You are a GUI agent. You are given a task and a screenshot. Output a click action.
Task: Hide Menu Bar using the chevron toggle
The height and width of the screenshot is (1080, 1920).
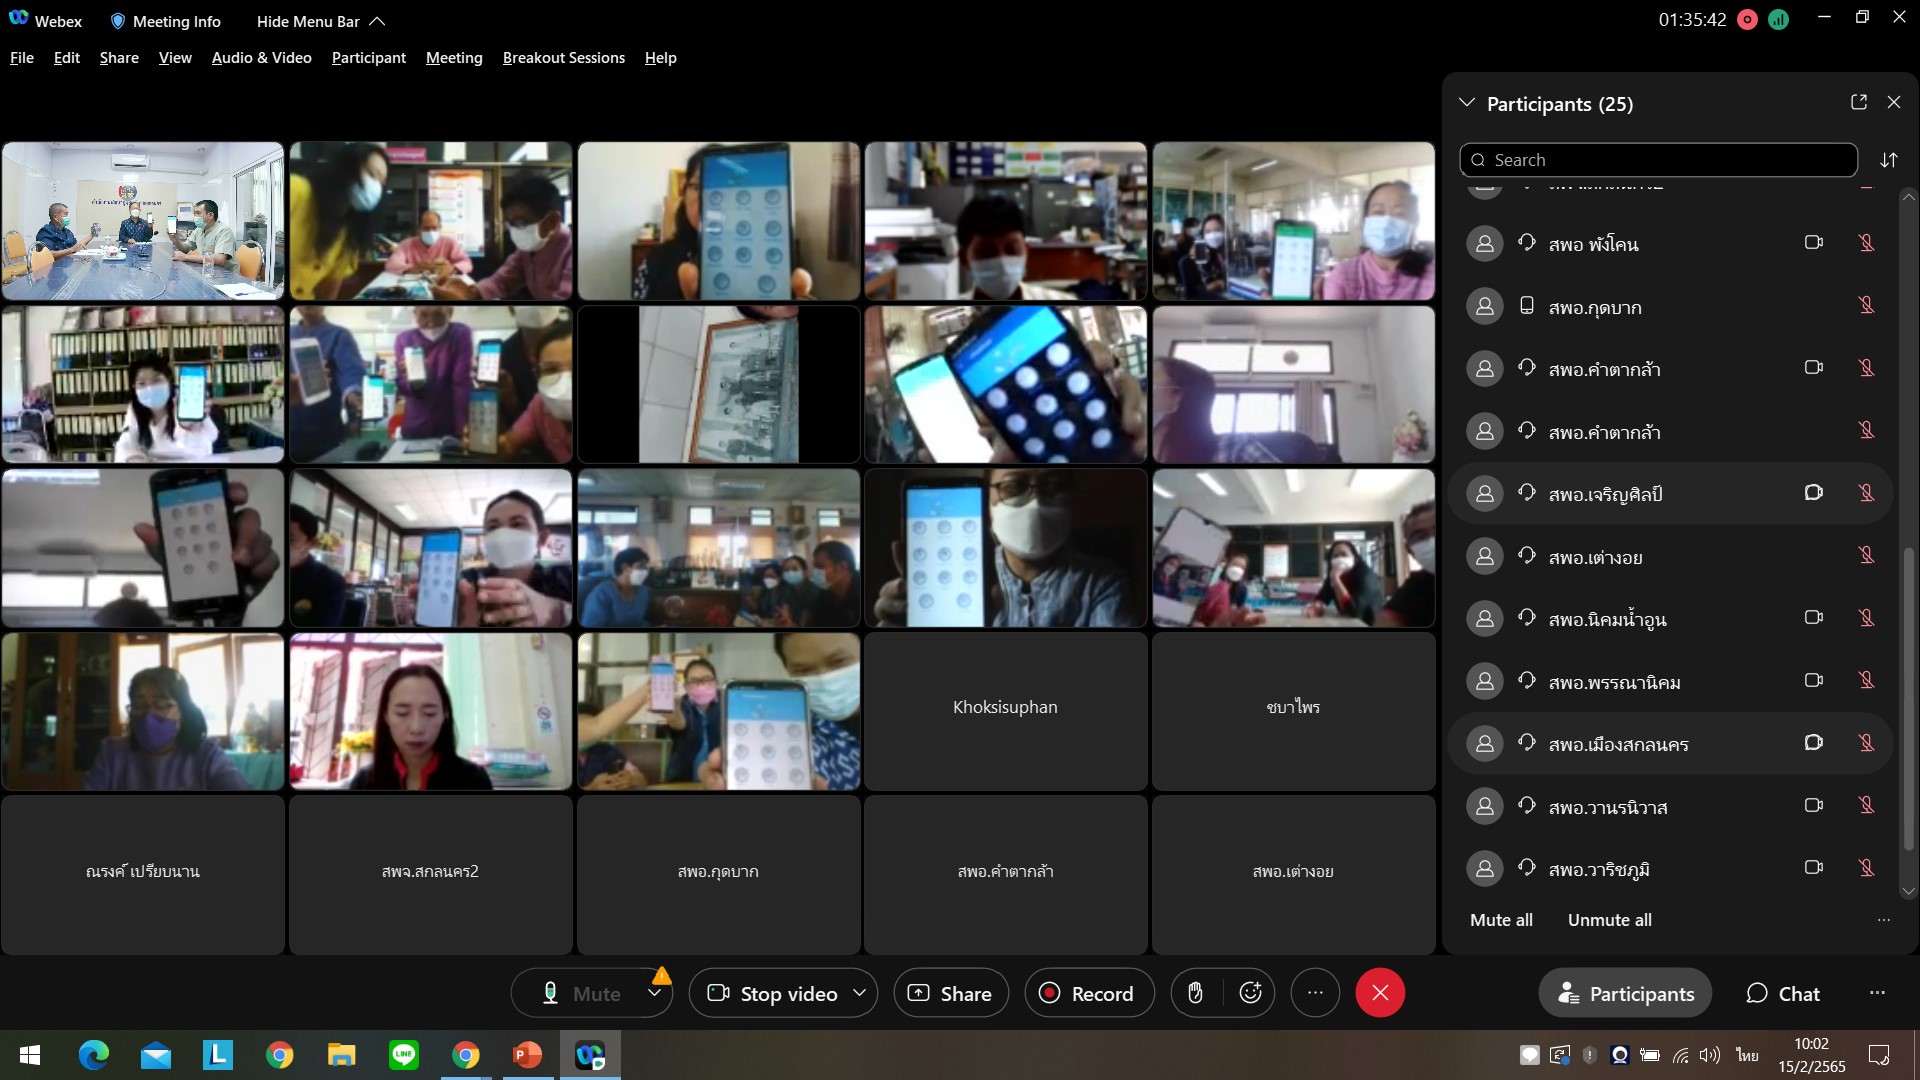tap(377, 21)
